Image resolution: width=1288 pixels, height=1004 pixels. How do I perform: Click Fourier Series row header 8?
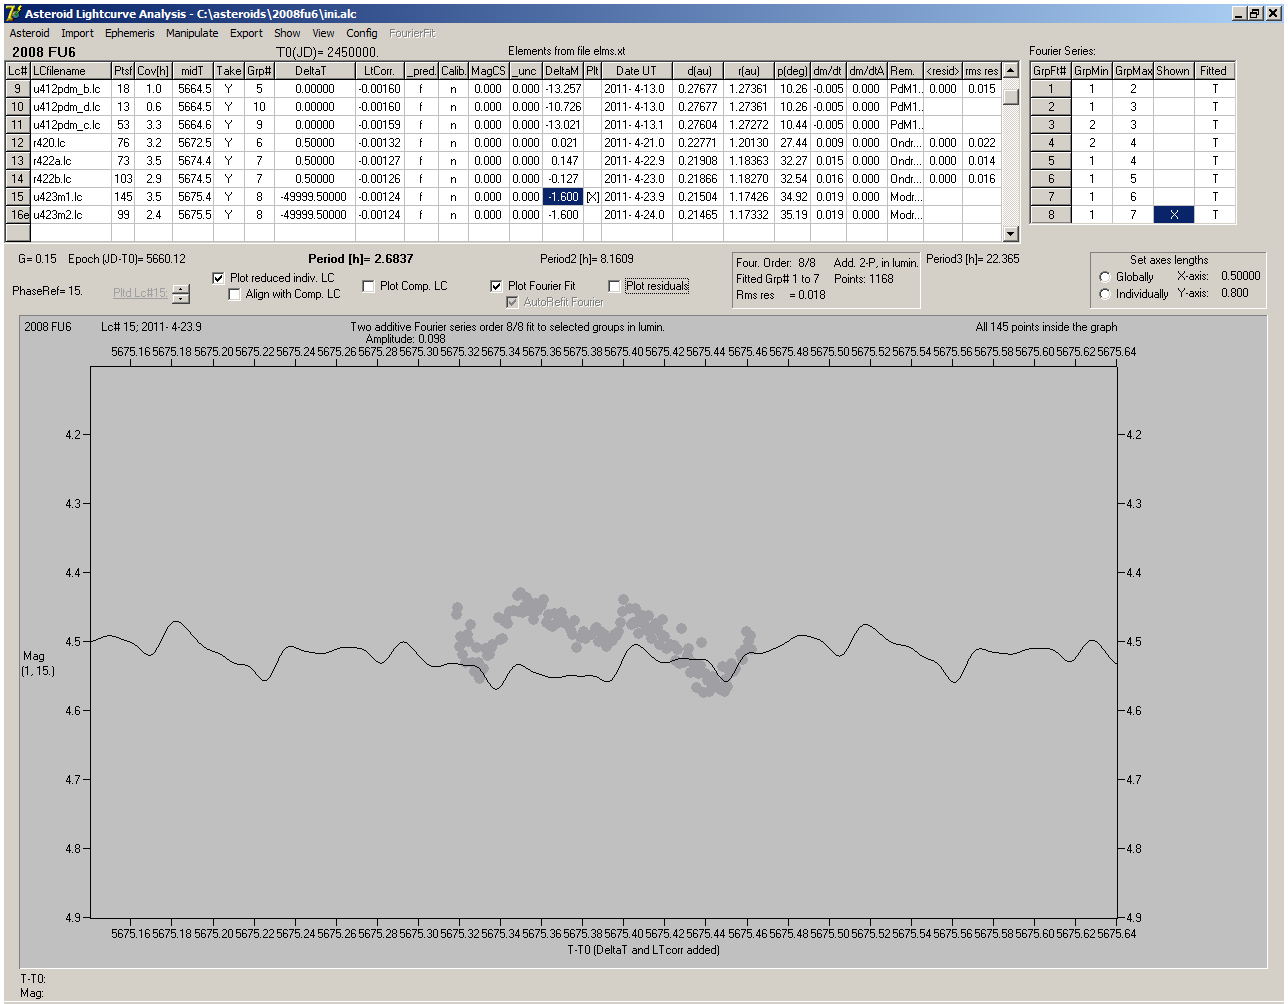point(1051,215)
